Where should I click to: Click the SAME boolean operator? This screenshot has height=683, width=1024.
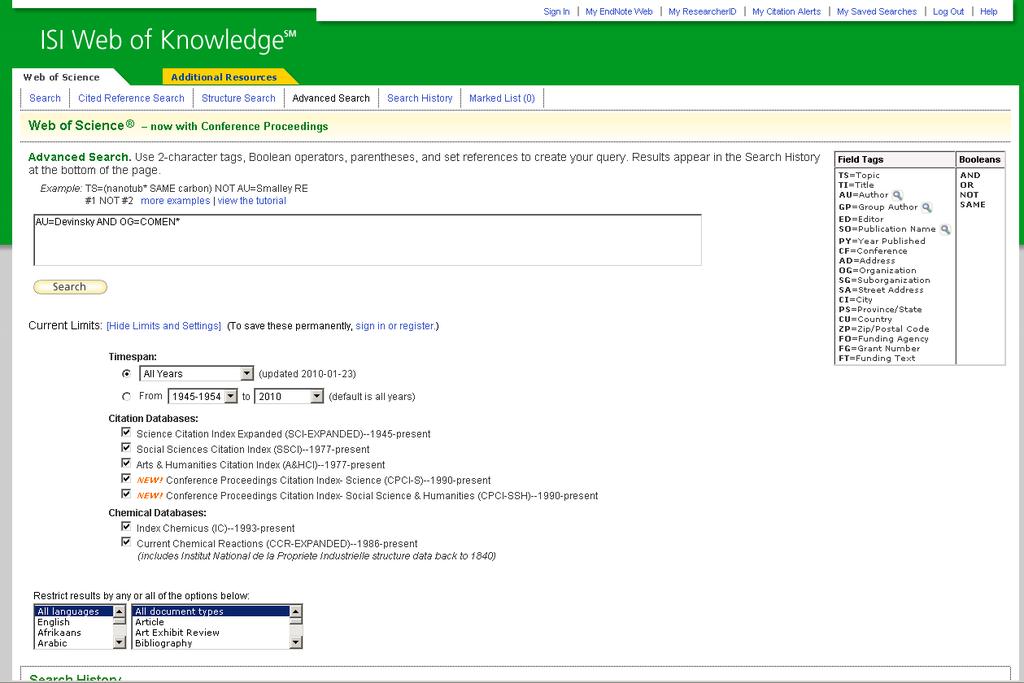pyautogui.click(x=972, y=204)
